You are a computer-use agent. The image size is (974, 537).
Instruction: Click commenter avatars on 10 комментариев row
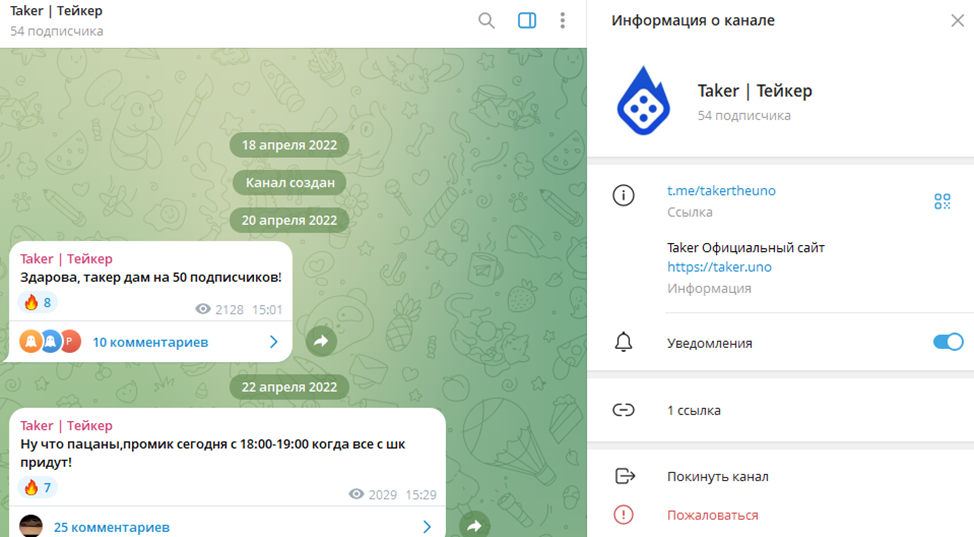pos(50,341)
